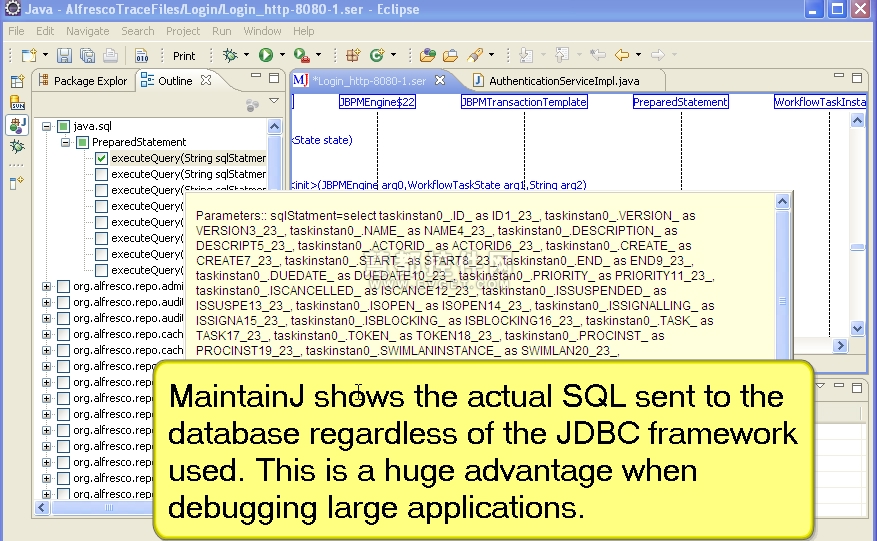Click the Open Task folder icon

click(x=450, y=55)
